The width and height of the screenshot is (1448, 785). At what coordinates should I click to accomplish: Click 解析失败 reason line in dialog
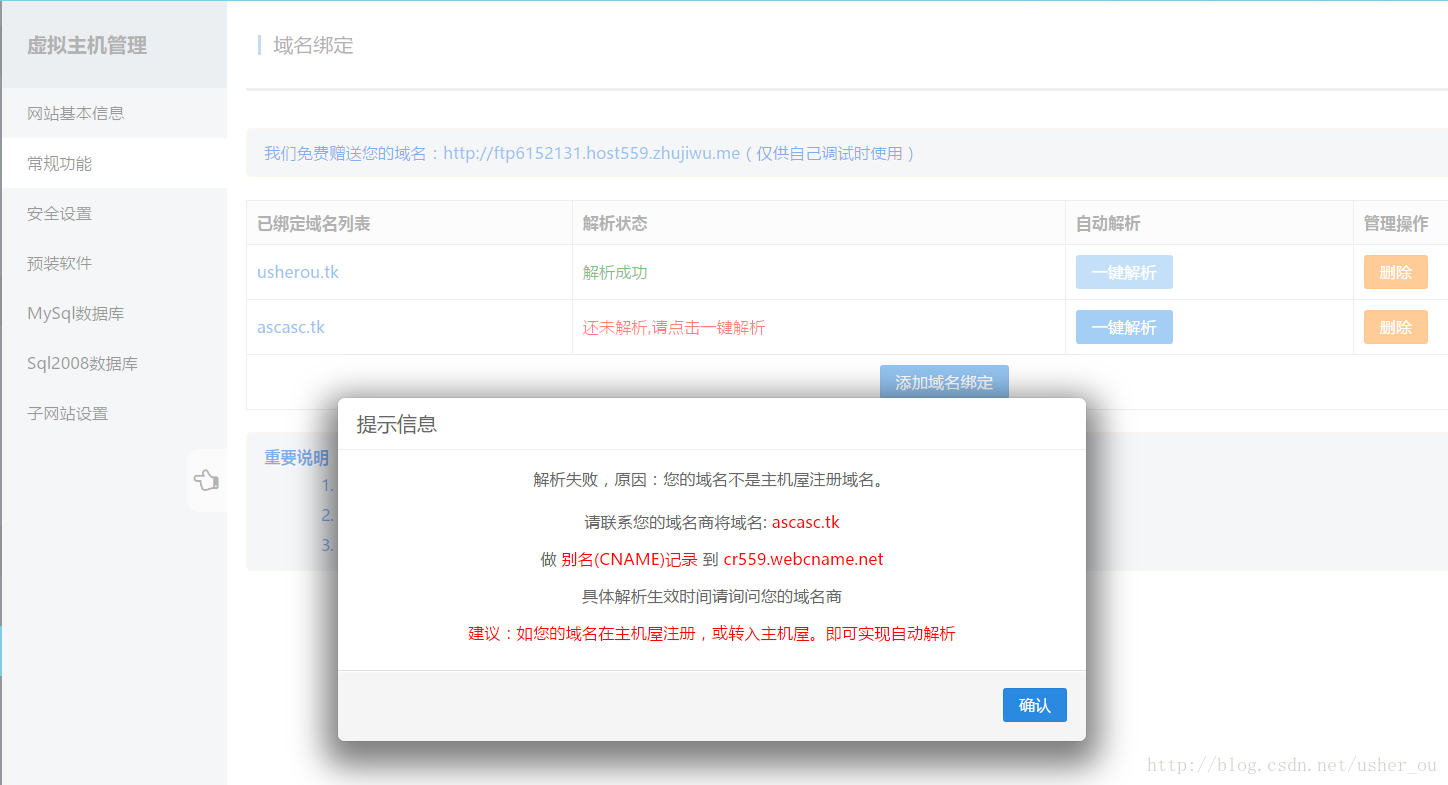[711, 480]
